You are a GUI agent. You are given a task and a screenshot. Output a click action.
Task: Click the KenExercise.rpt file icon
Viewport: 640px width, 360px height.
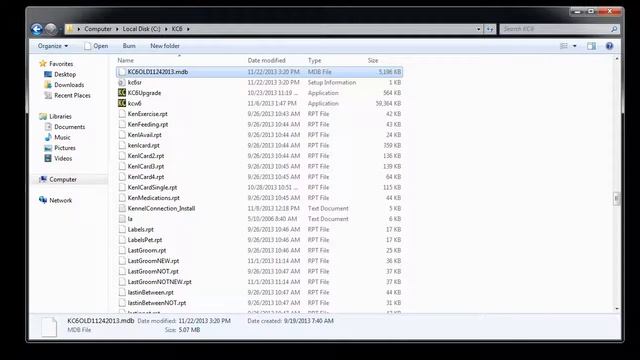click(122, 114)
